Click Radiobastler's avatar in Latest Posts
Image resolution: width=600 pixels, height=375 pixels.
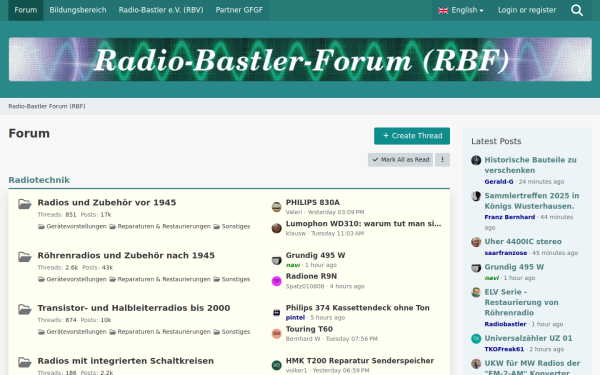(x=476, y=292)
